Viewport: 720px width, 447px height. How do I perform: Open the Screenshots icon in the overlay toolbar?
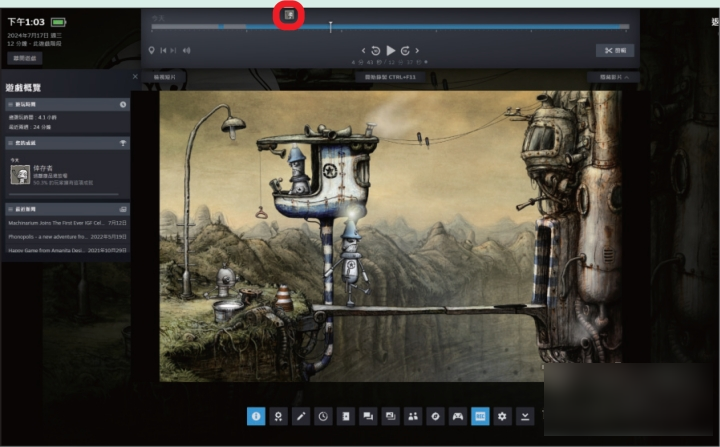click(390, 416)
